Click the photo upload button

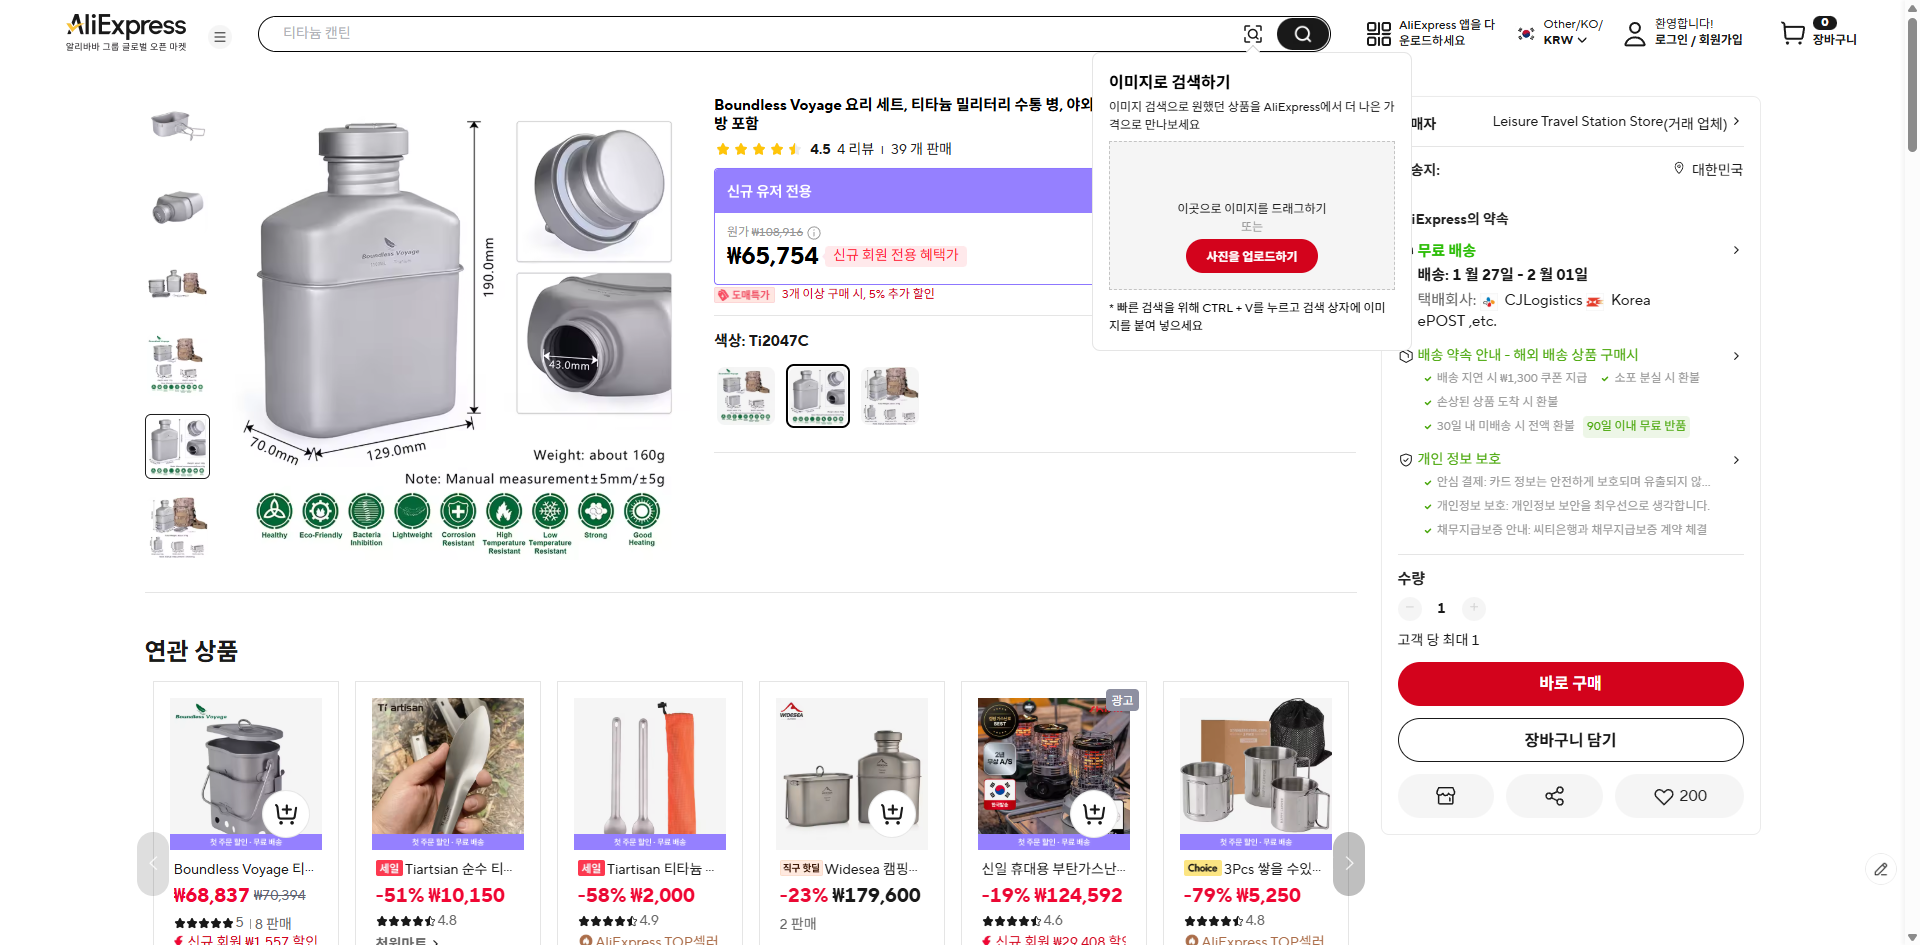pos(1251,256)
